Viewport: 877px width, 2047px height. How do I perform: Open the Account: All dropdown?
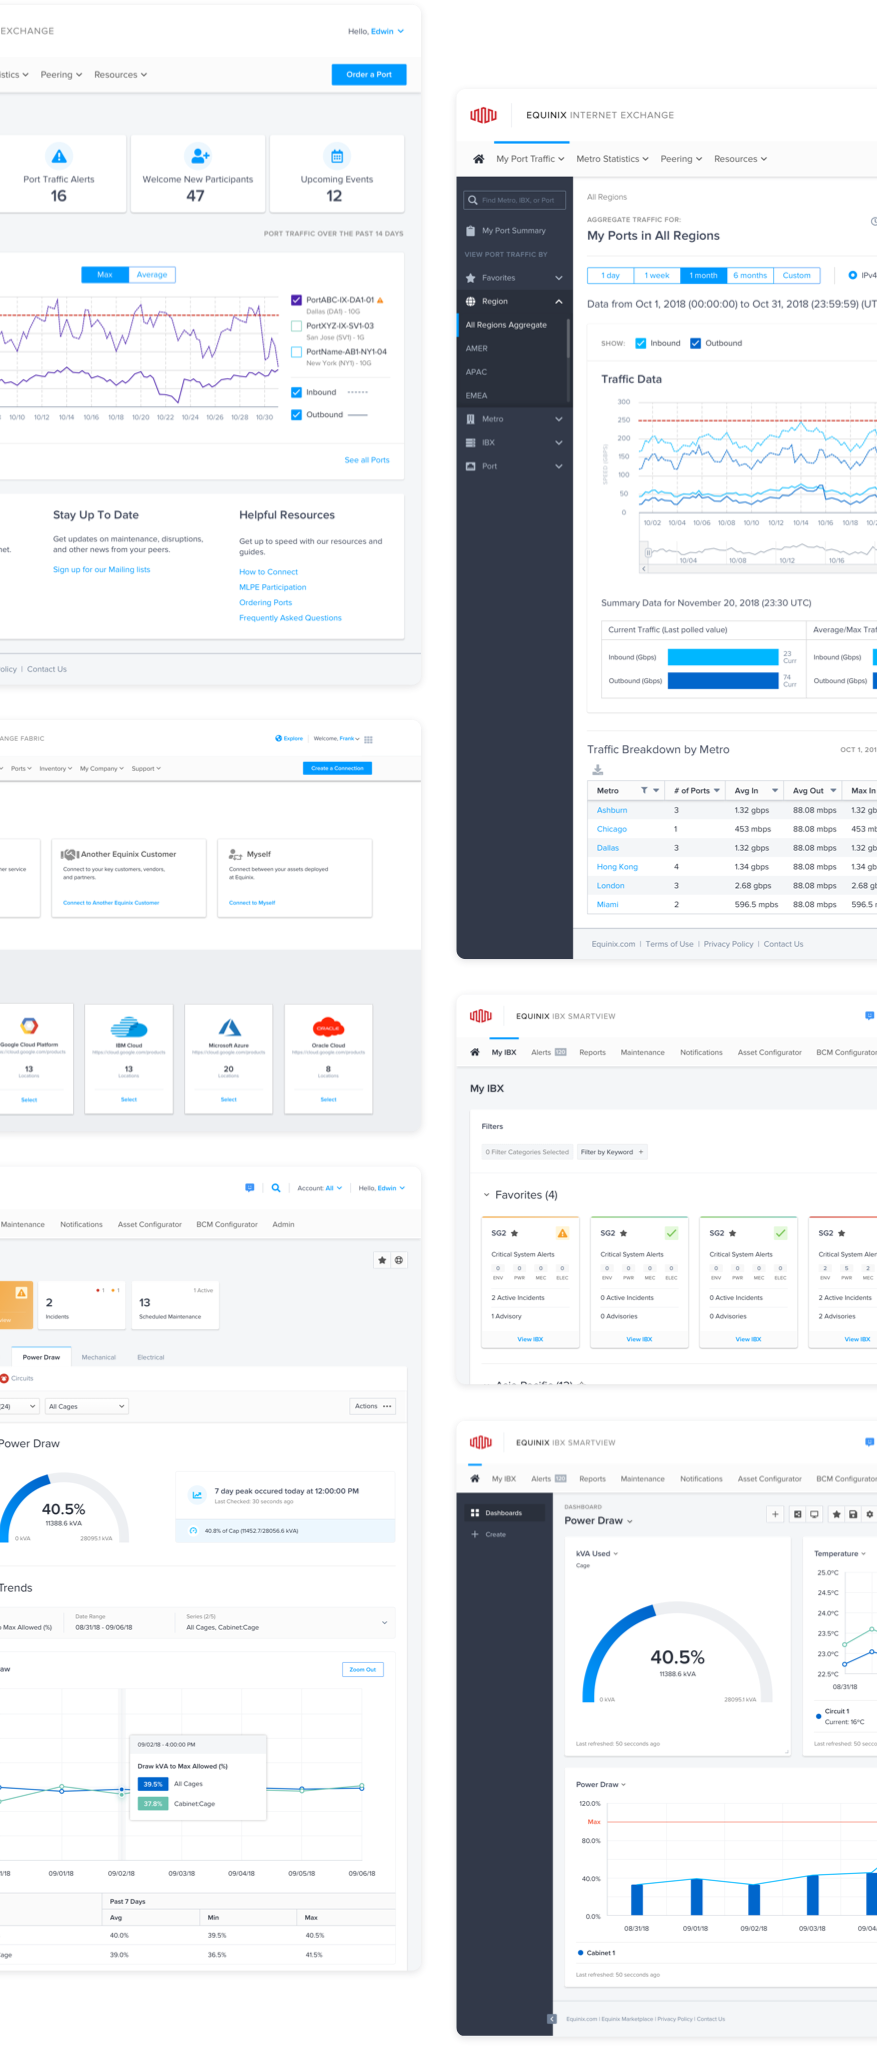coord(320,1188)
